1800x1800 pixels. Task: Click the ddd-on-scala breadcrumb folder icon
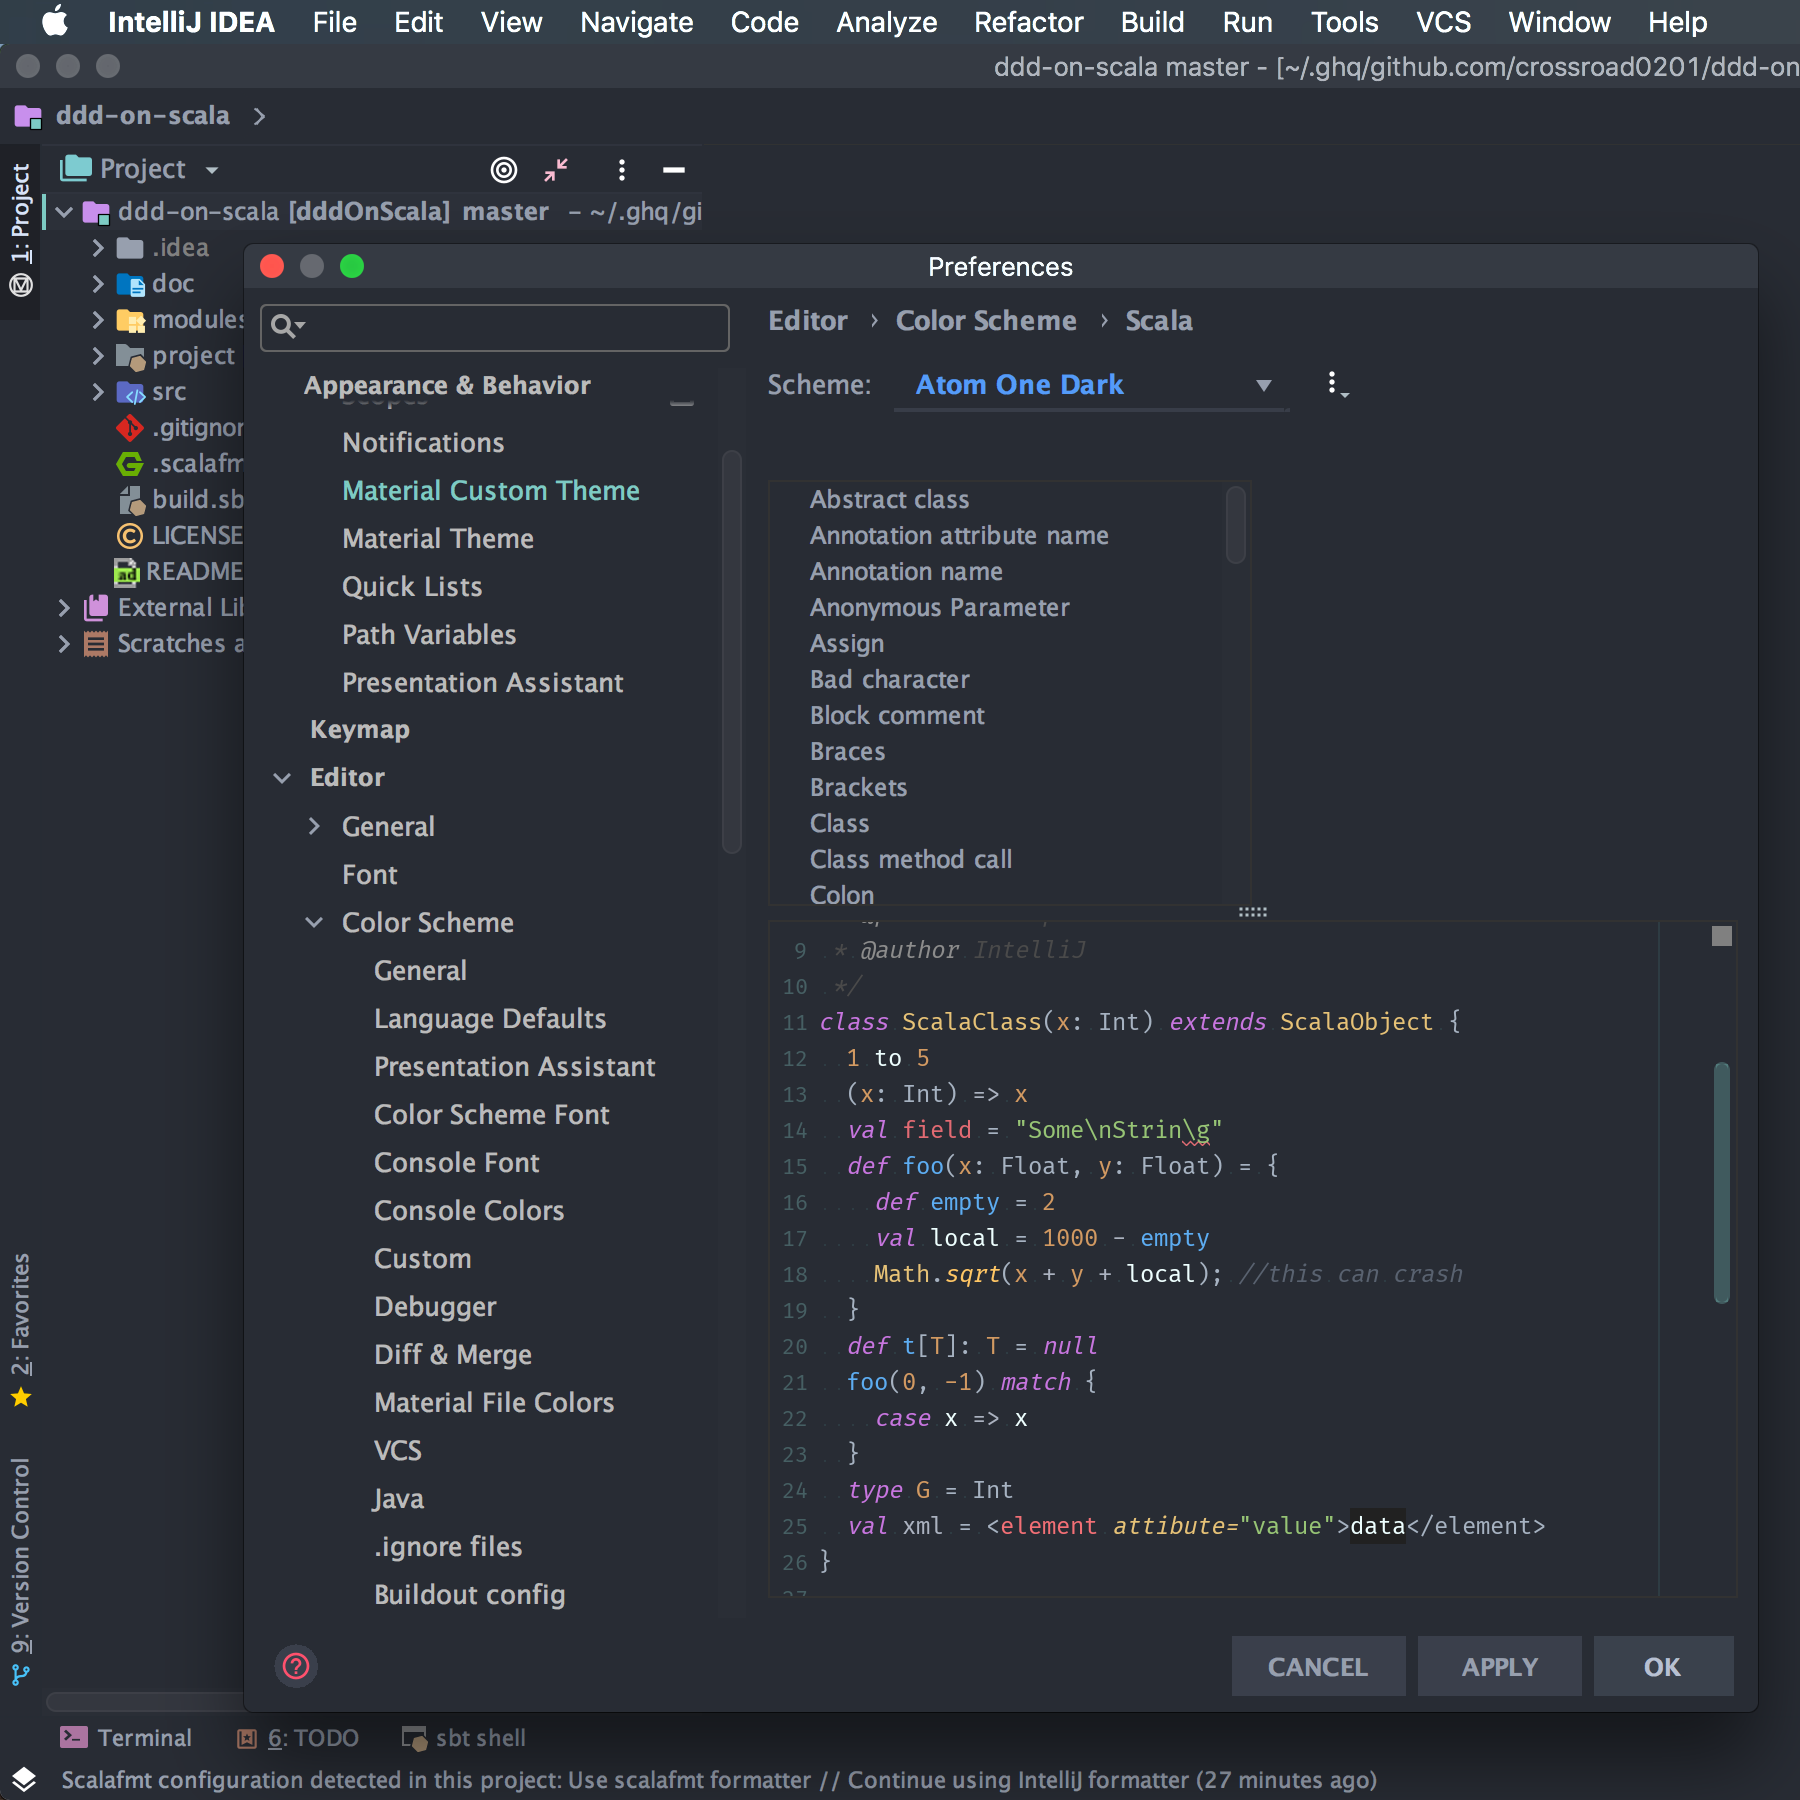28,116
